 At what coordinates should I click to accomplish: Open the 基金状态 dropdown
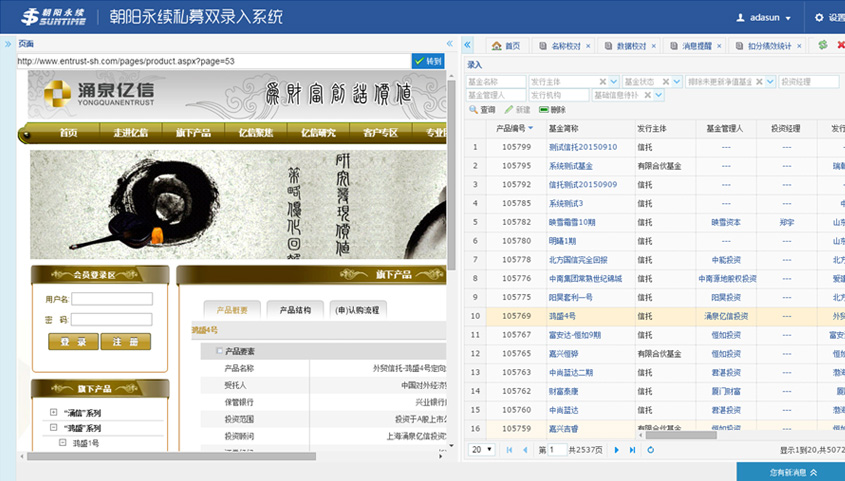[x=672, y=82]
